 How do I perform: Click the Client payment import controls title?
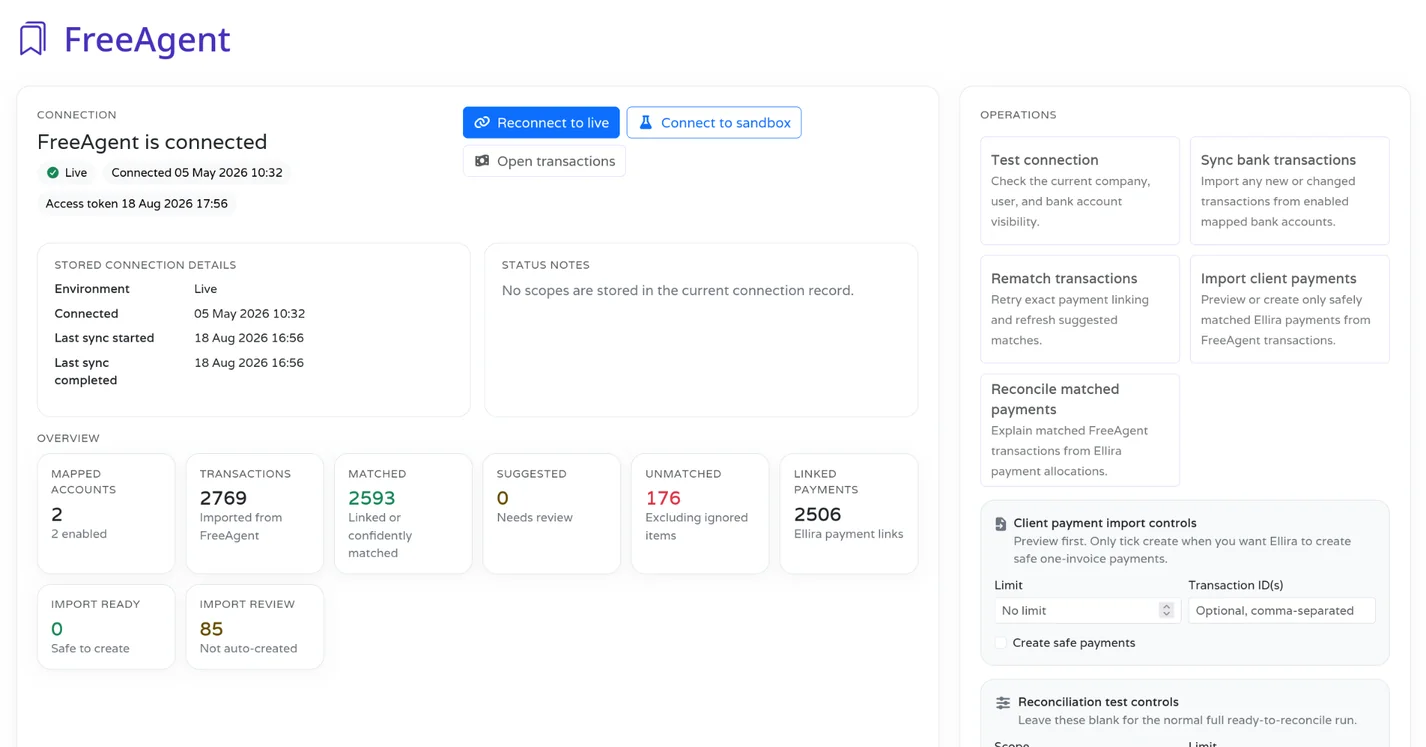1105,523
